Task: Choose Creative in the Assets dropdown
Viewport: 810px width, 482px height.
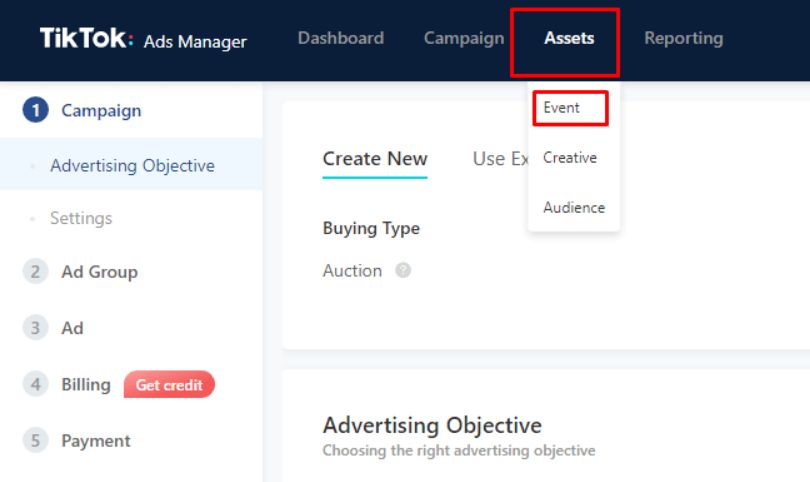Action: coord(570,158)
